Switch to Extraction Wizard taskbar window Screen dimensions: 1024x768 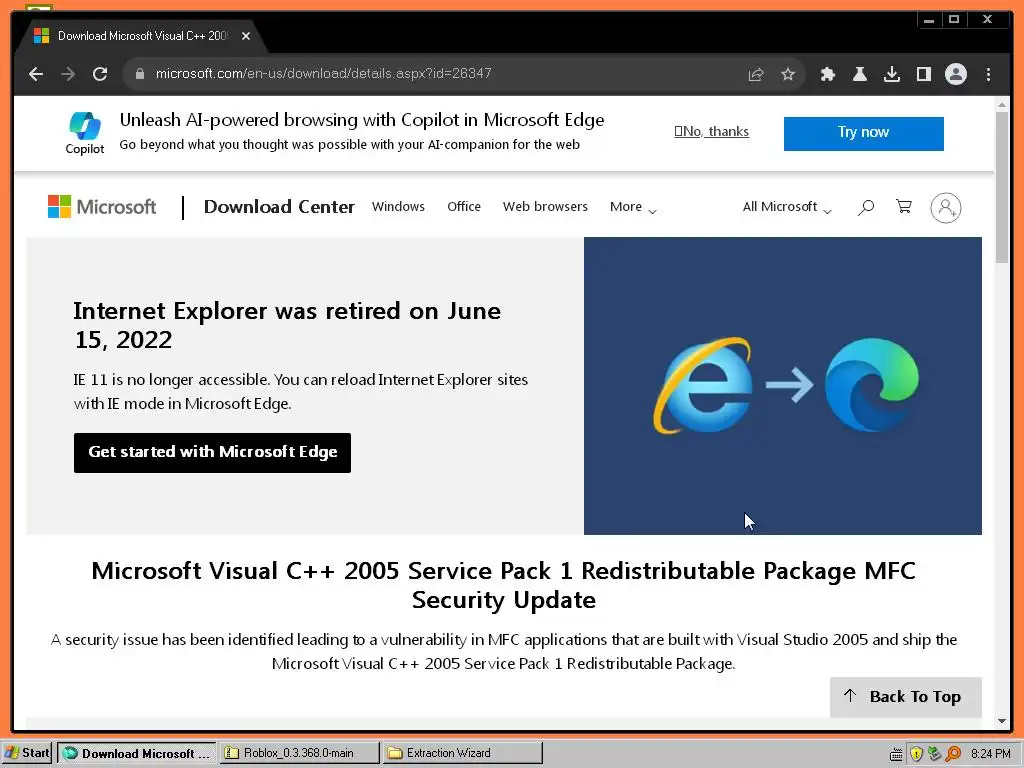462,753
